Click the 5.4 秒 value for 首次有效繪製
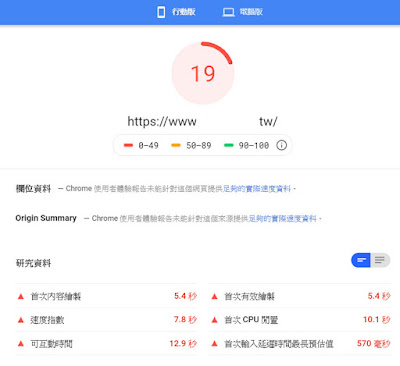This screenshot has height=366, width=400. (x=379, y=296)
